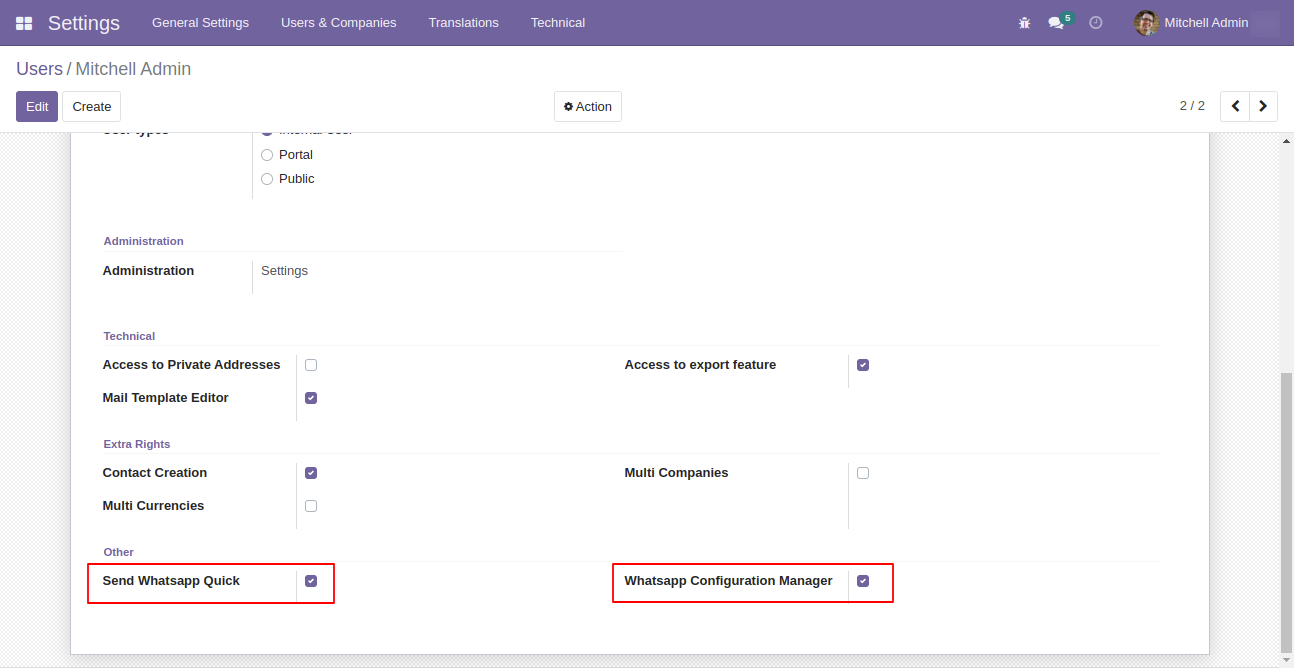Viewport: 1294px width, 668px height.
Task: Open the Action dropdown menu
Action: tap(588, 107)
